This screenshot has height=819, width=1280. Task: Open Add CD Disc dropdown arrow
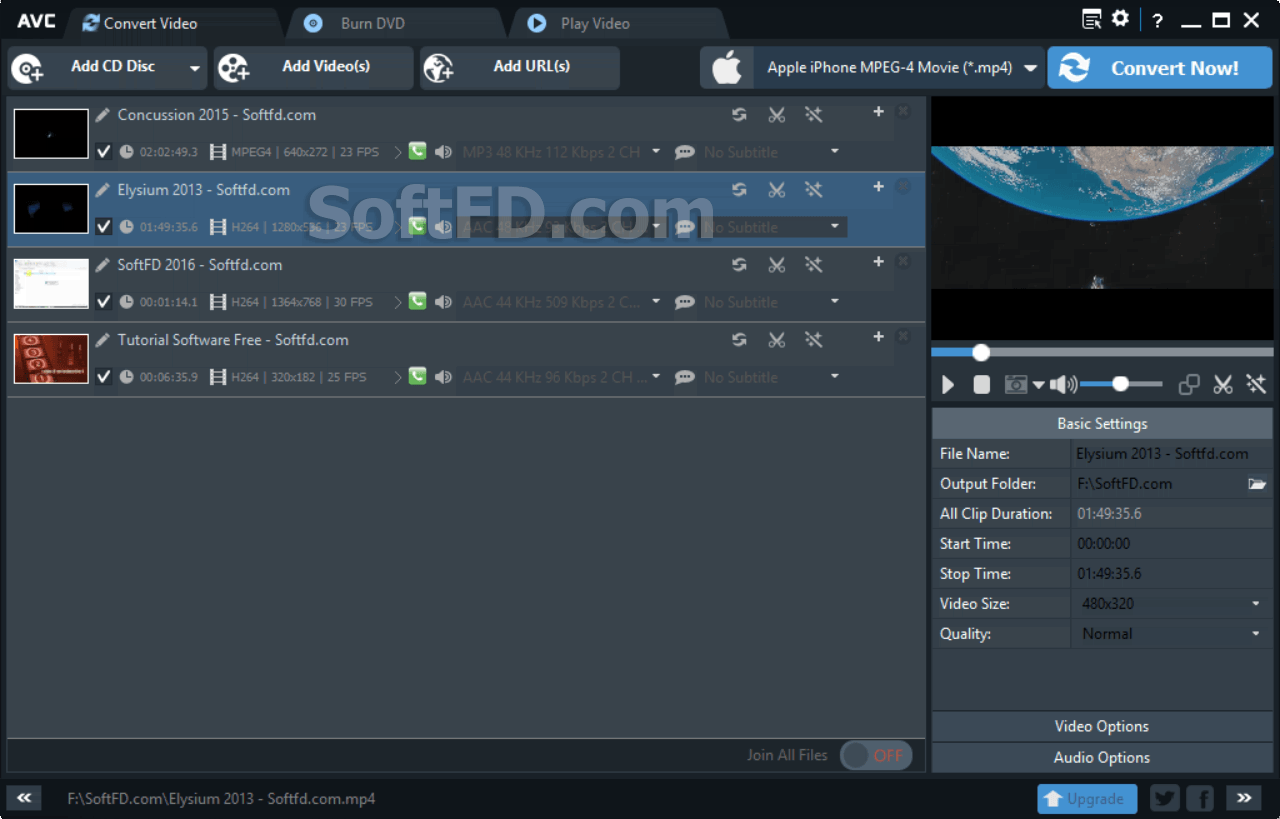(x=195, y=69)
